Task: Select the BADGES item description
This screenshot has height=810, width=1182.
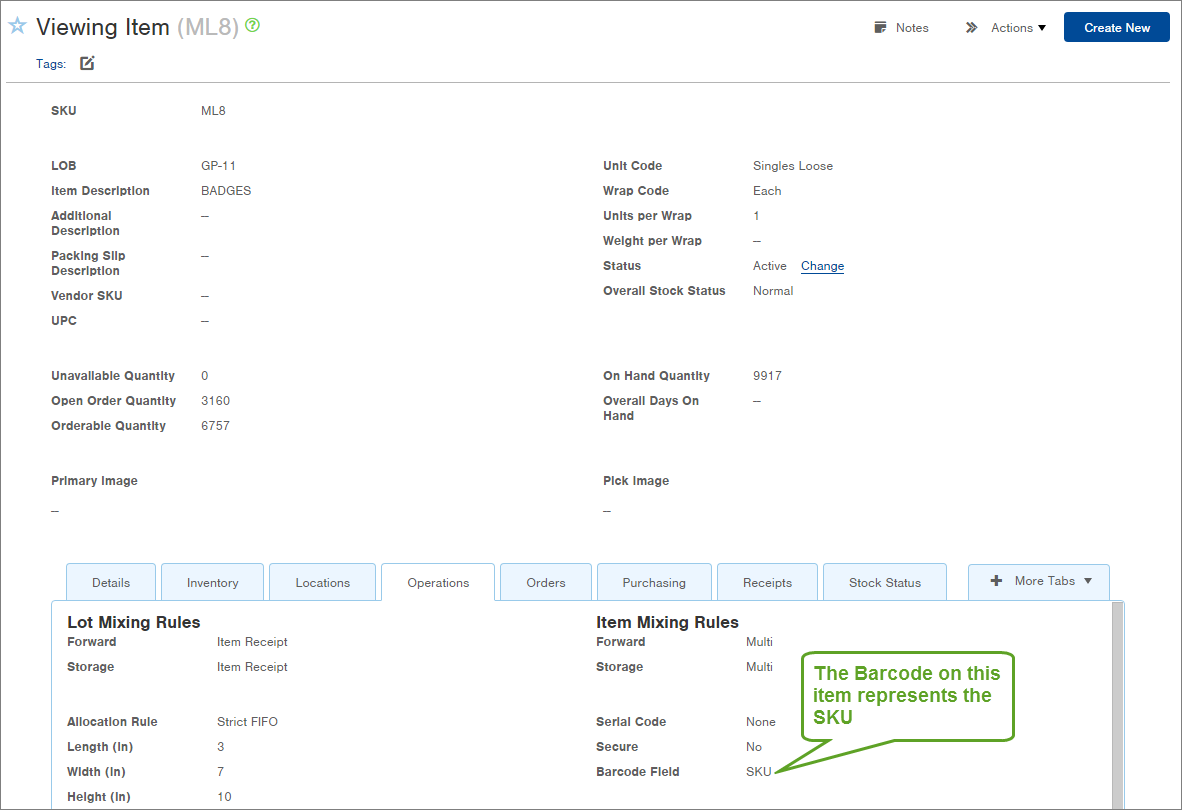Action: (x=226, y=191)
